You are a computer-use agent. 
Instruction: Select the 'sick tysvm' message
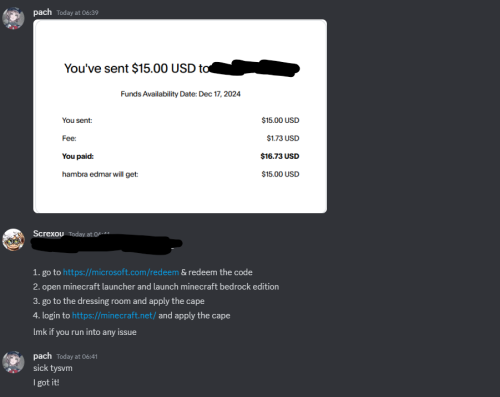click(53, 368)
